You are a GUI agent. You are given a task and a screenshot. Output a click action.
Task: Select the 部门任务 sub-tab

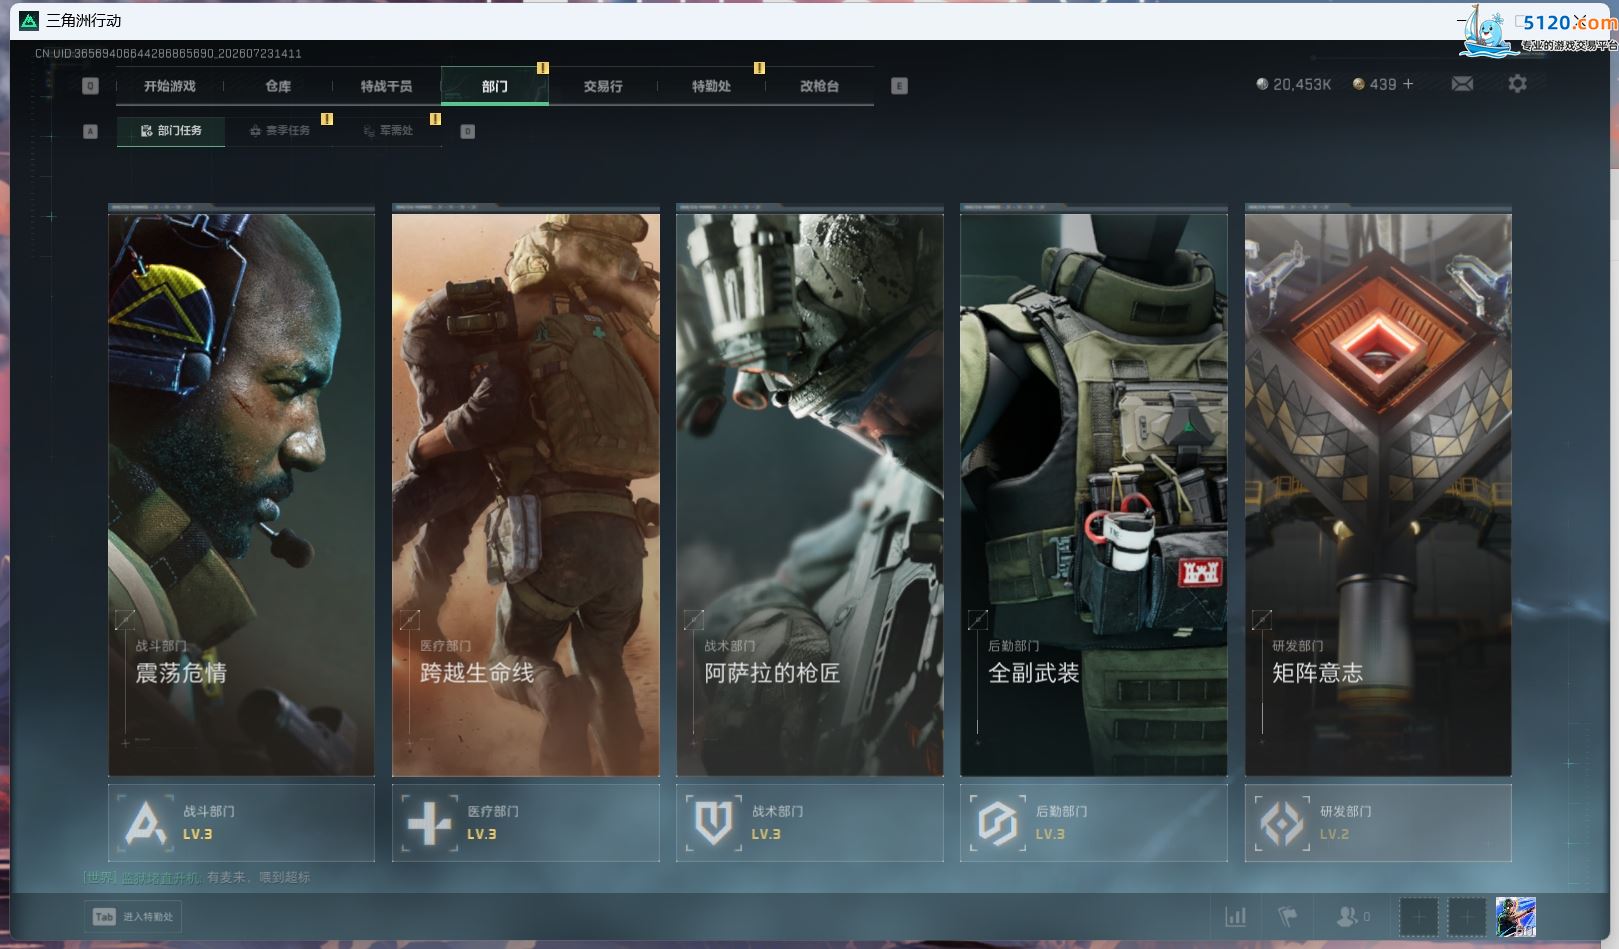tap(171, 131)
